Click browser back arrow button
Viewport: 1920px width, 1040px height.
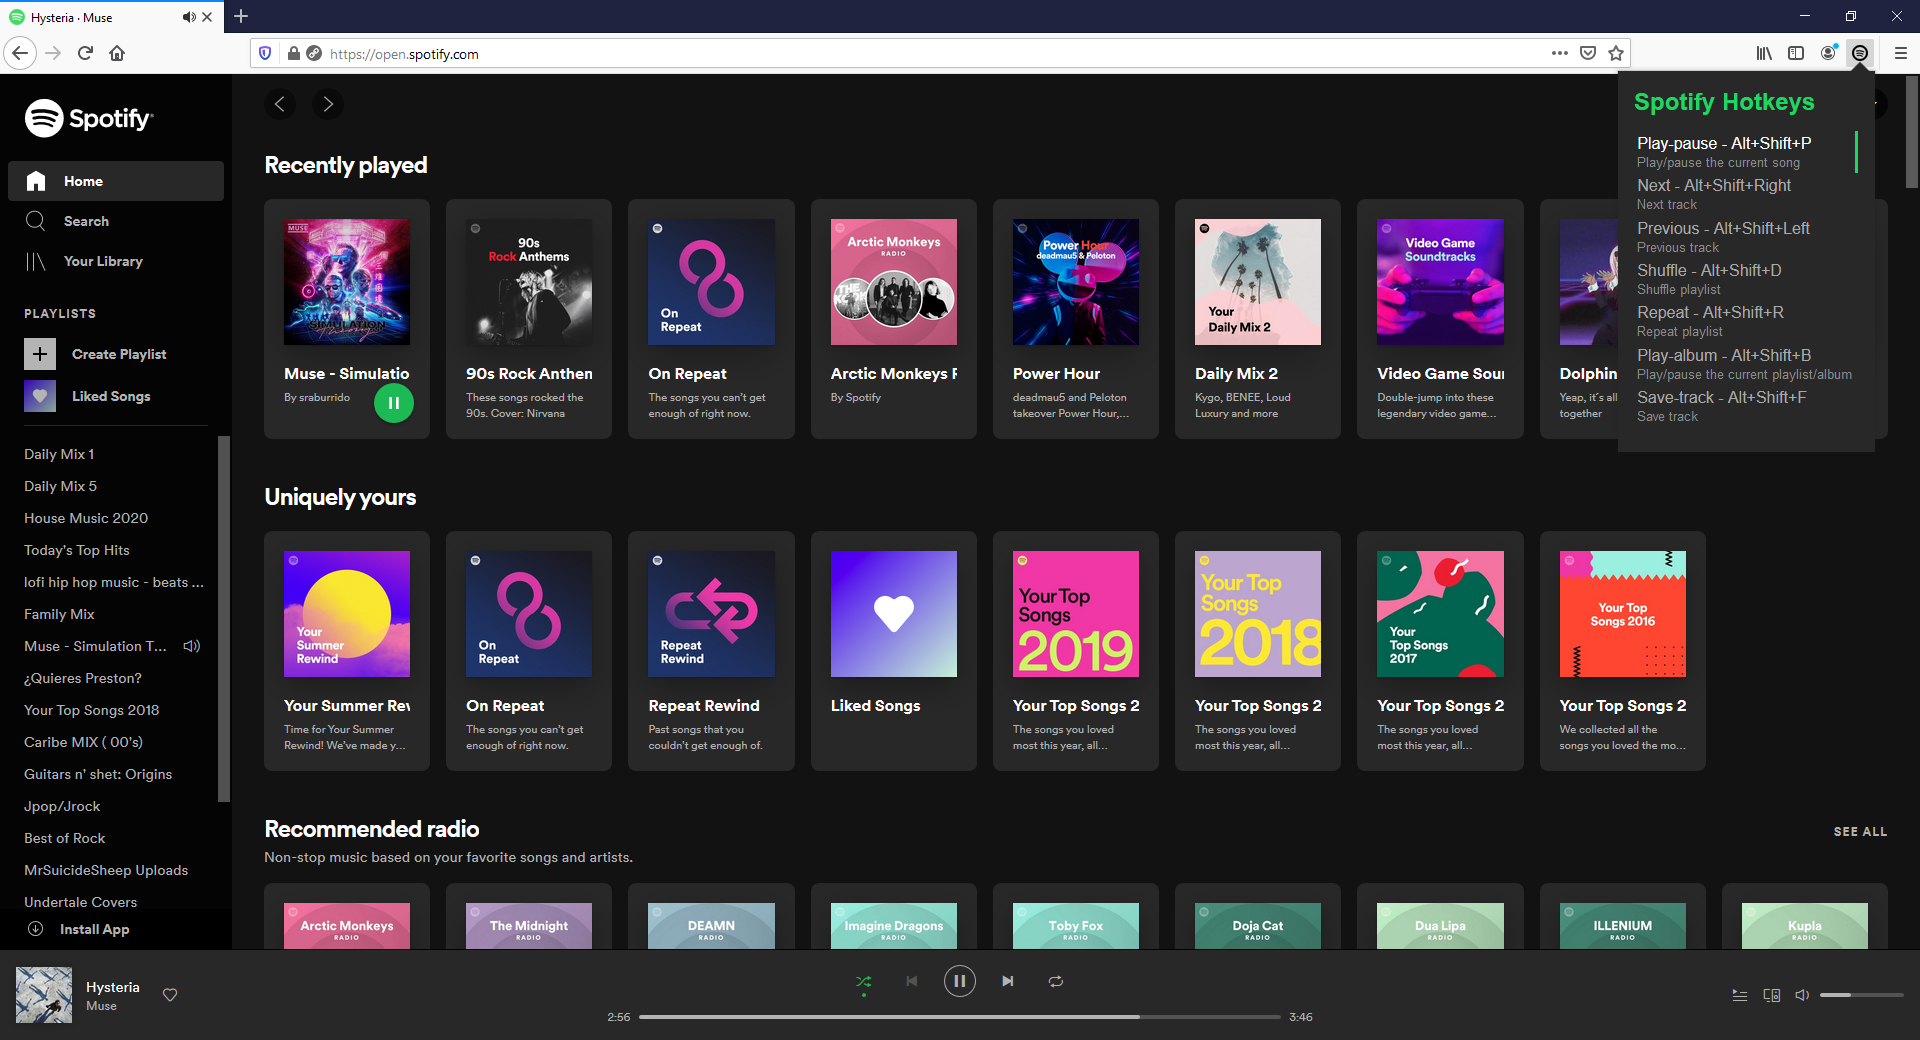[x=20, y=53]
